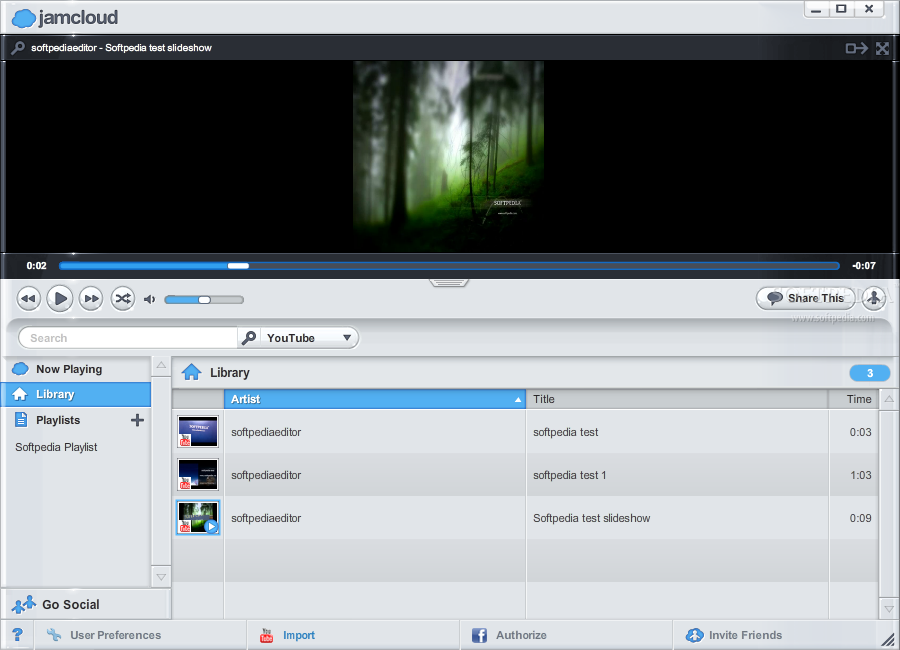Open the Playlists section
This screenshot has width=900, height=650.
click(x=57, y=420)
